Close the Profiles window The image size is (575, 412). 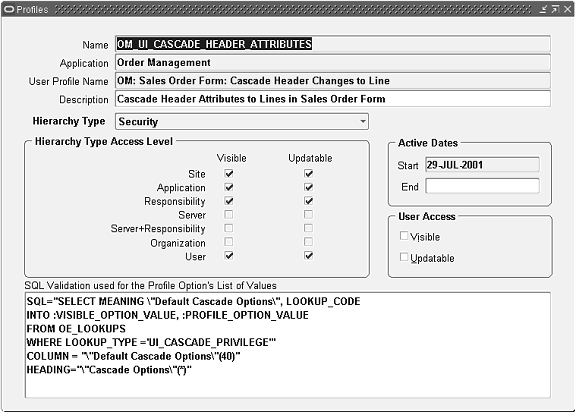[567, 9]
